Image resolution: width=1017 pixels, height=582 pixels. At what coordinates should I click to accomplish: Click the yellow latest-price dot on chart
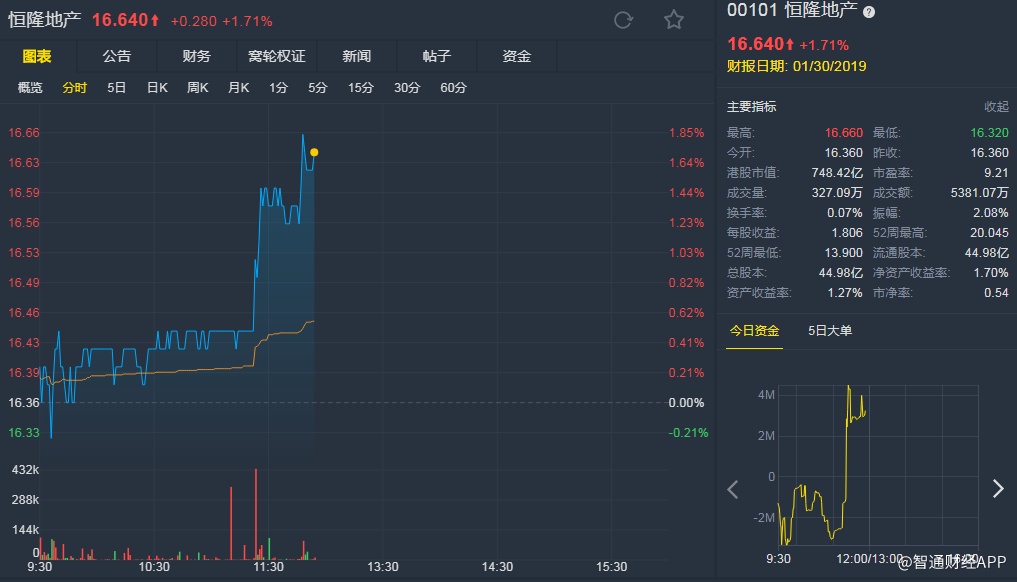[x=314, y=152]
